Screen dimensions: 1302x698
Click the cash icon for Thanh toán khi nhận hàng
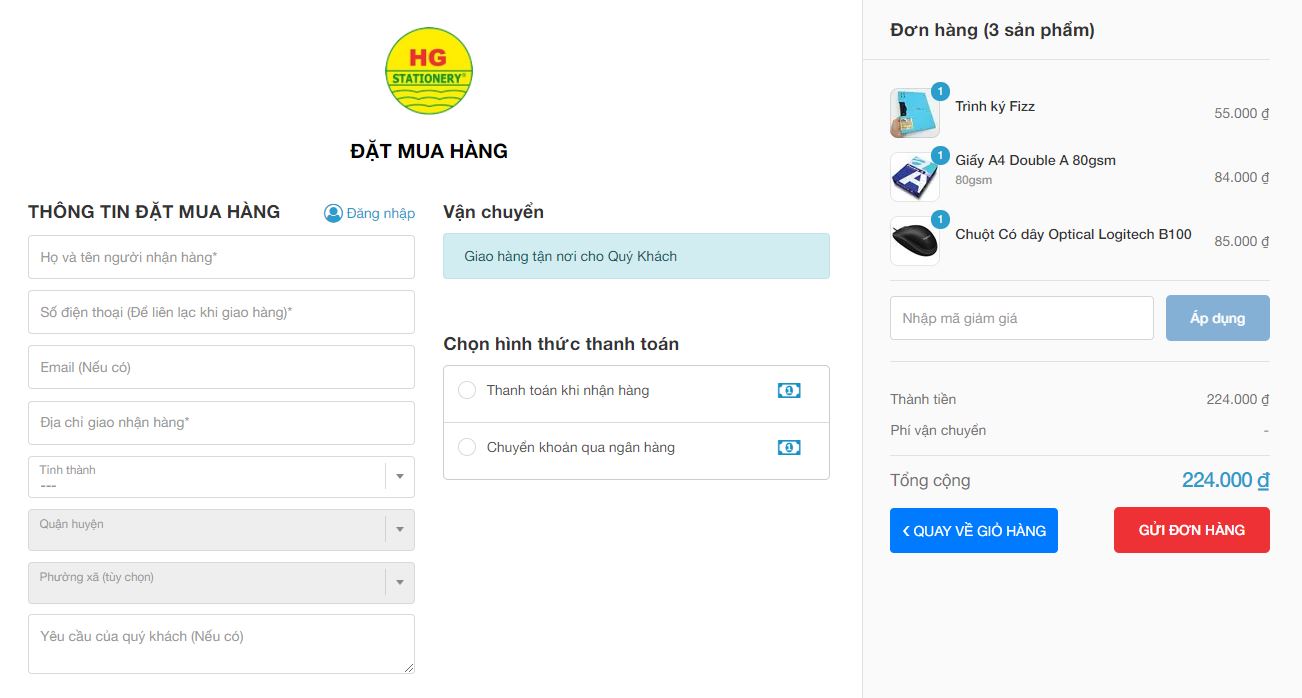pyautogui.click(x=789, y=390)
